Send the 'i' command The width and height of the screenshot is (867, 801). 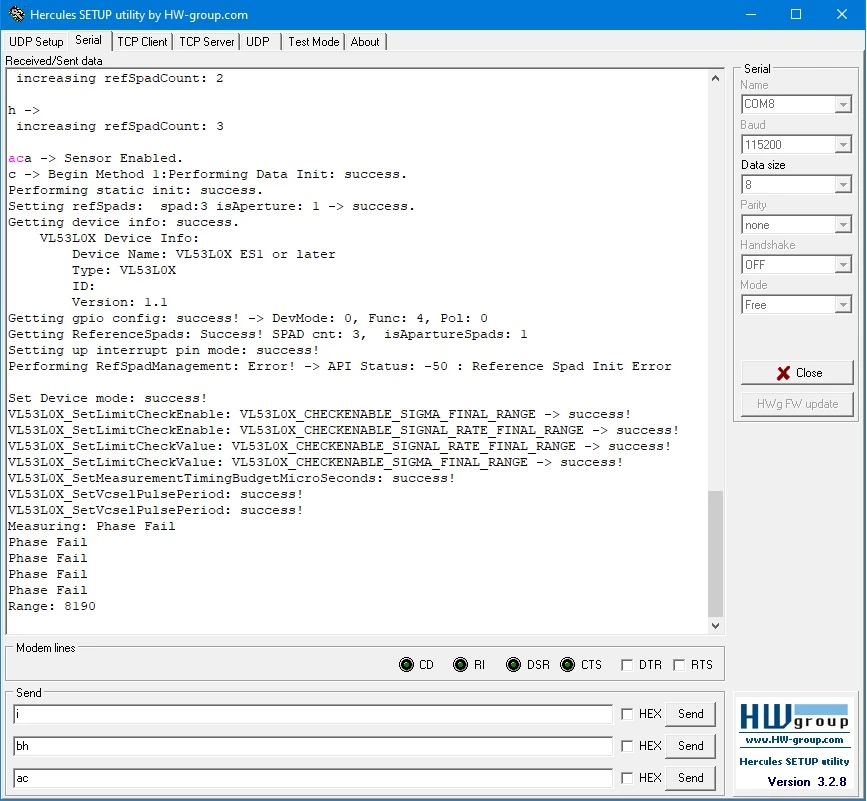(x=691, y=714)
